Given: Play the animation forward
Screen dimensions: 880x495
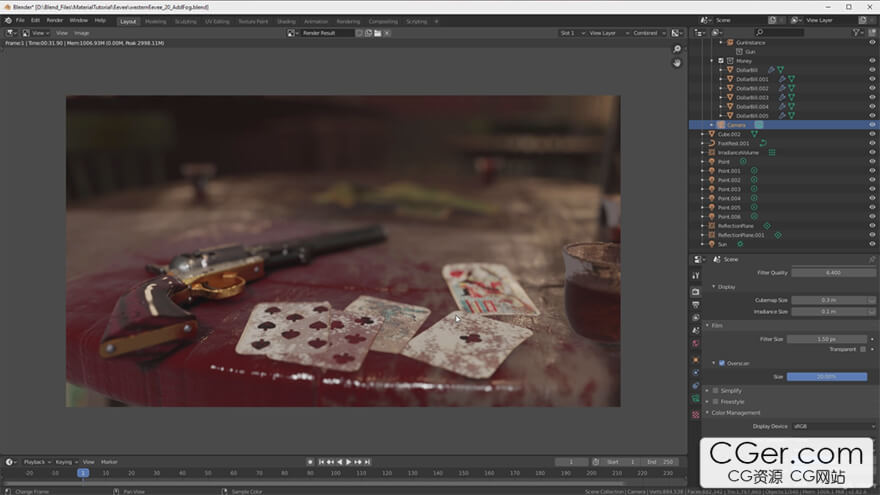Looking at the screenshot, I should coord(349,462).
